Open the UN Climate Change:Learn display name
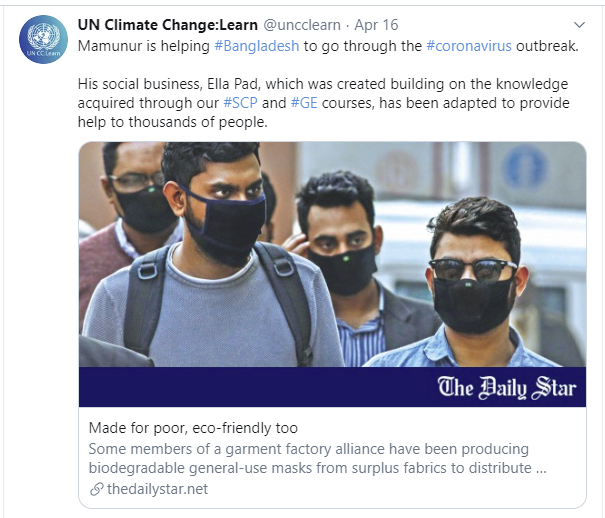Screen dimensions: 605x518 point(167,24)
